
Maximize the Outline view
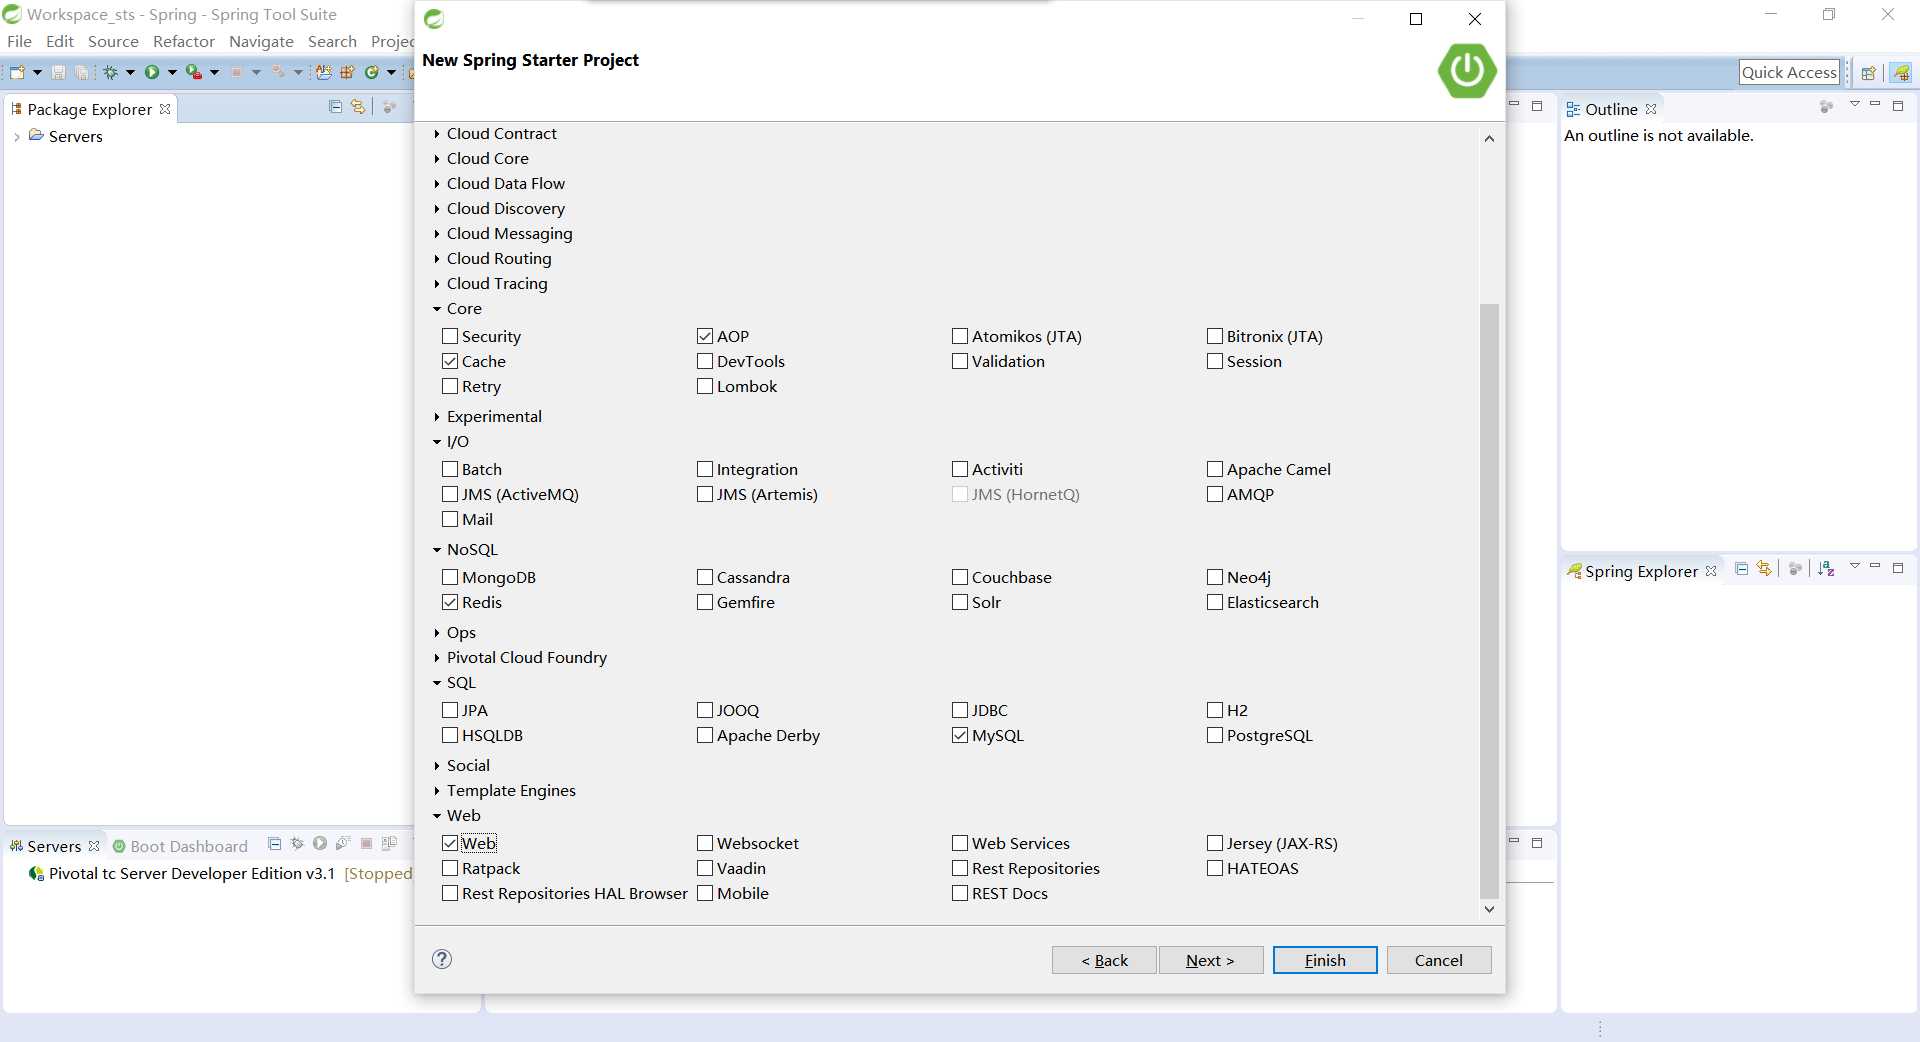coord(1898,106)
